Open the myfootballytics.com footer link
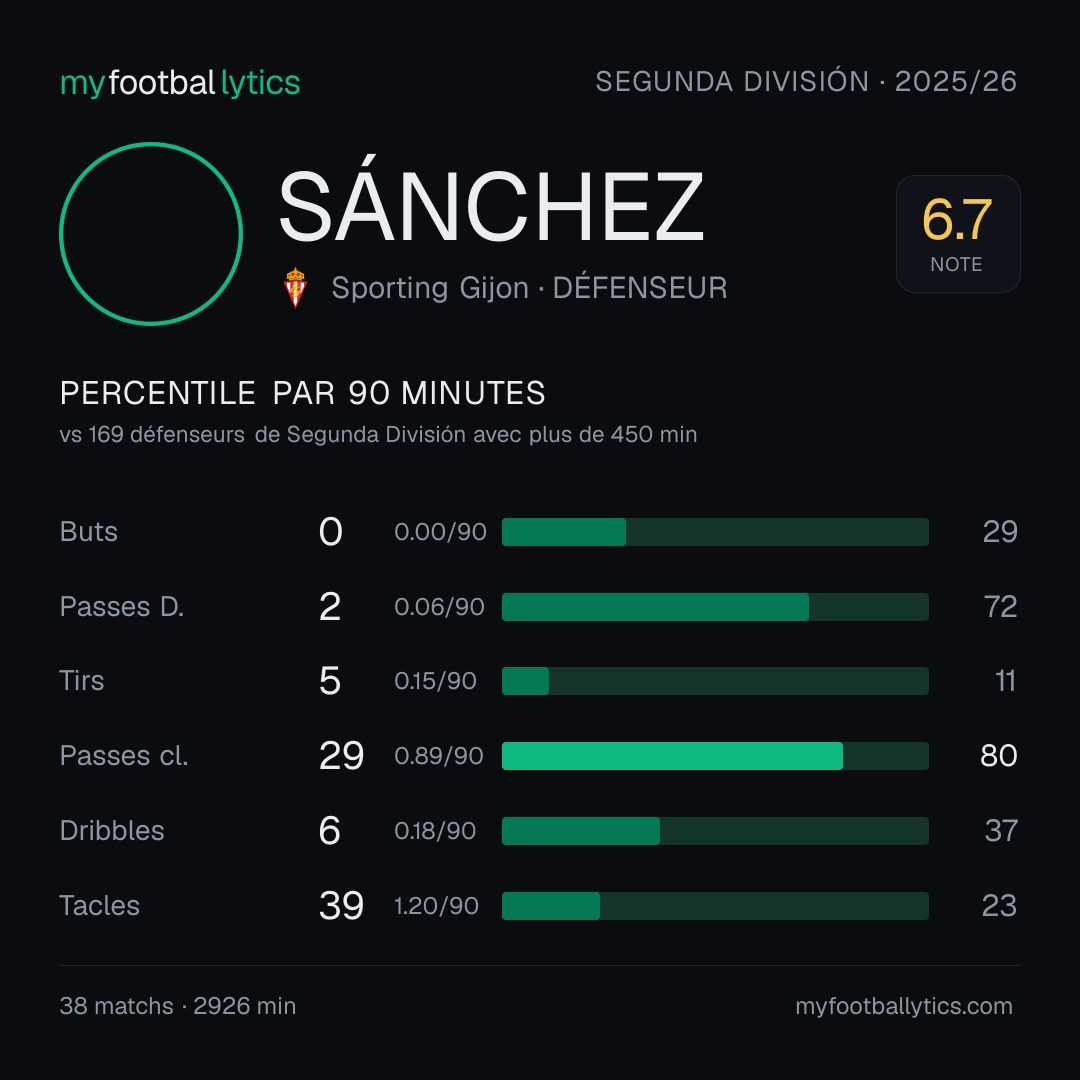 (904, 1006)
